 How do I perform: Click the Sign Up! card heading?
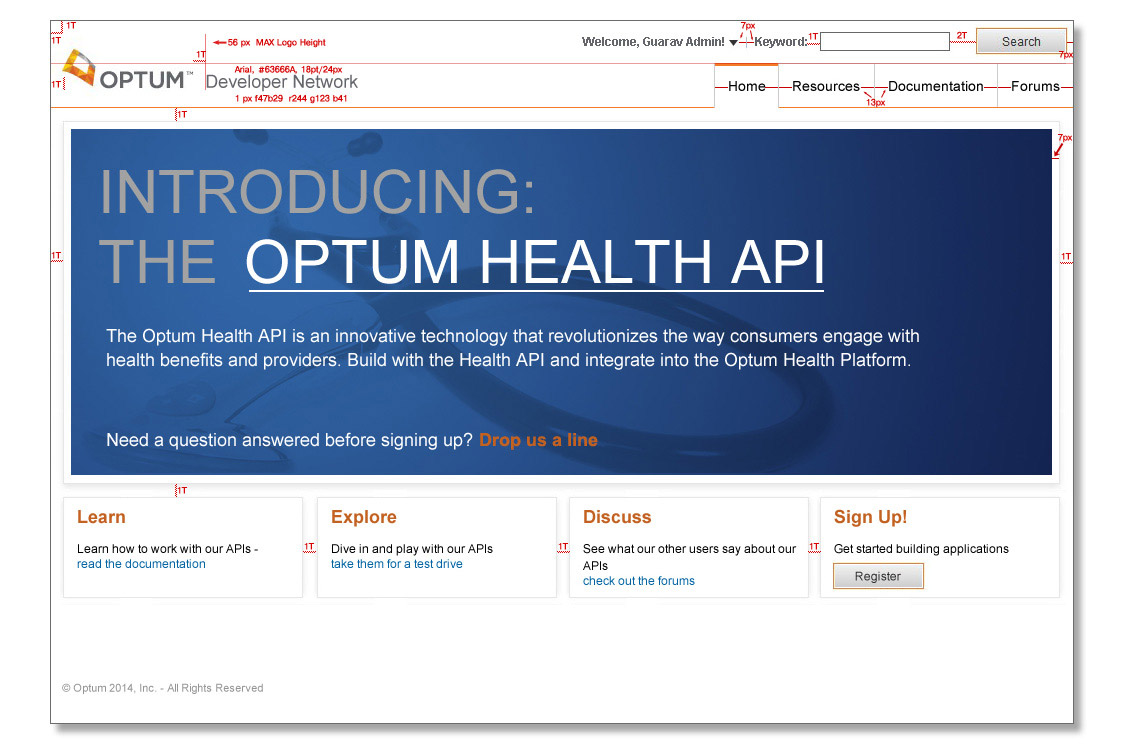[x=870, y=517]
